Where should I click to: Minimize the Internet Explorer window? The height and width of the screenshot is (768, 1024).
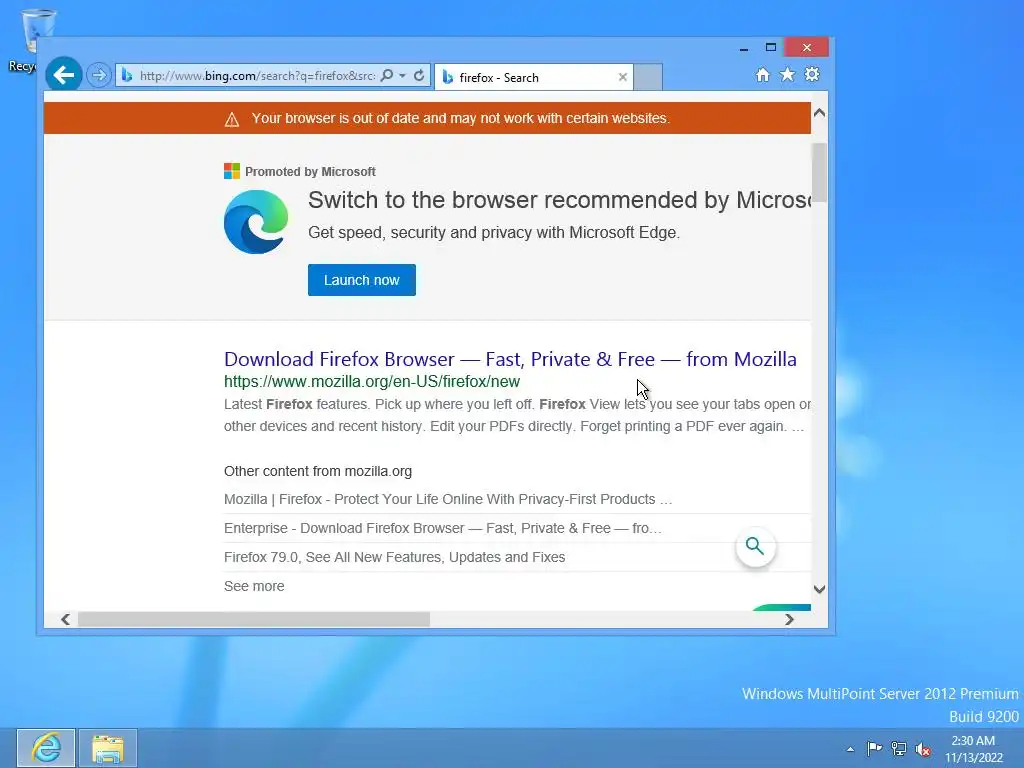(x=744, y=48)
